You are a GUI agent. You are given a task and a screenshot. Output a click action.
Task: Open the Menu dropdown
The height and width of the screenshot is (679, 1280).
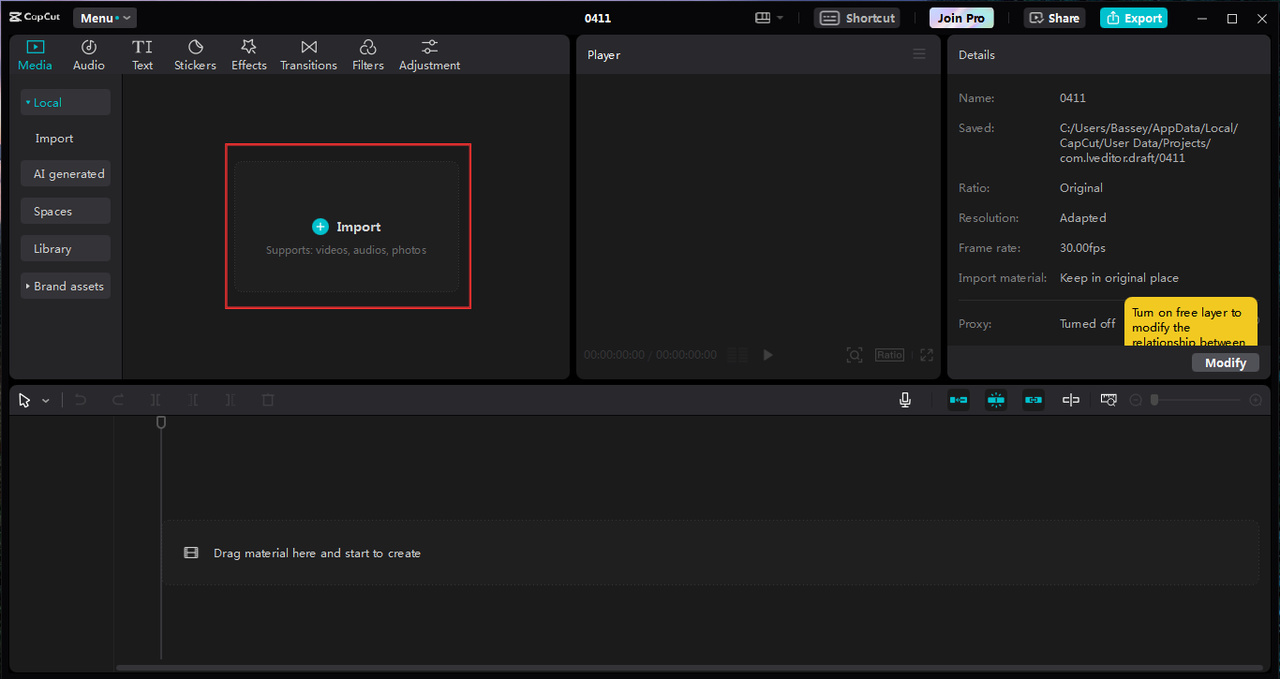point(104,18)
